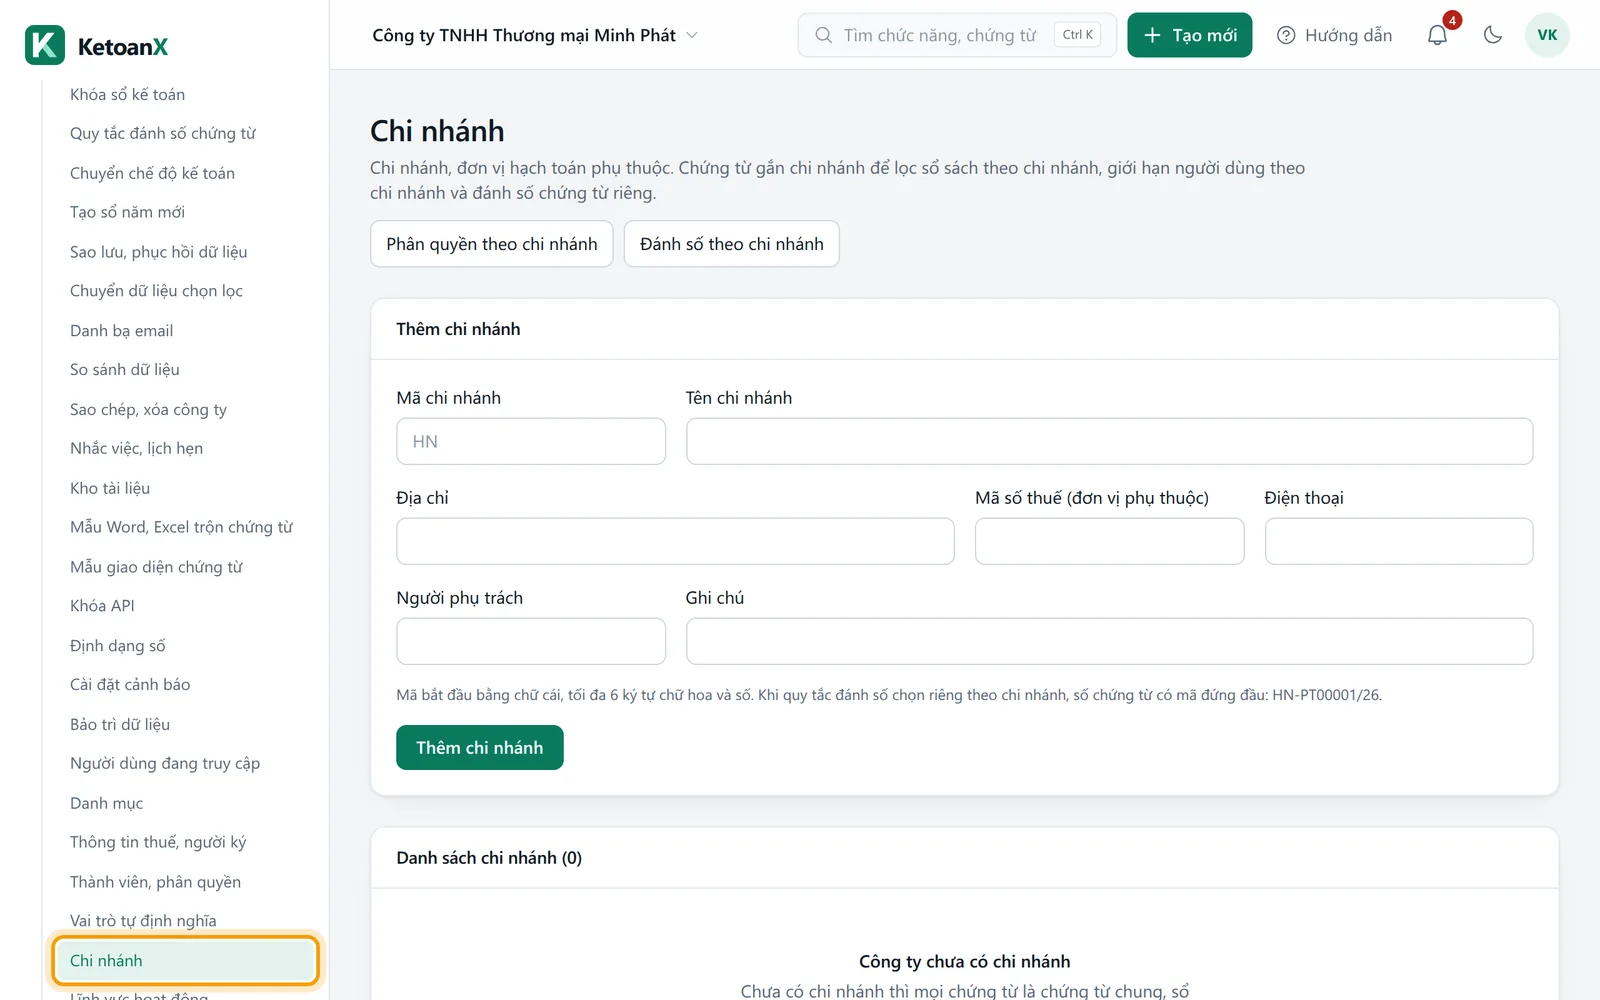Open the VK user avatar menu

tap(1547, 35)
